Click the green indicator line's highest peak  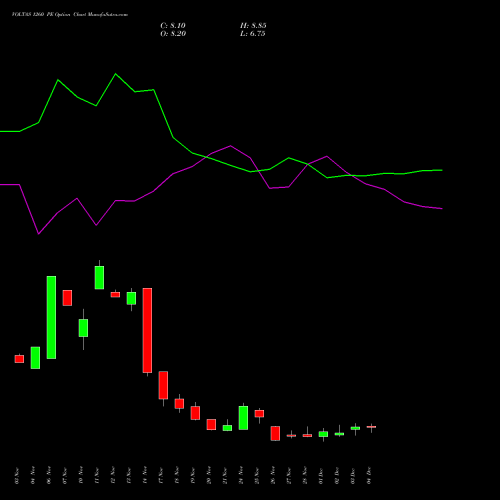click(x=115, y=74)
